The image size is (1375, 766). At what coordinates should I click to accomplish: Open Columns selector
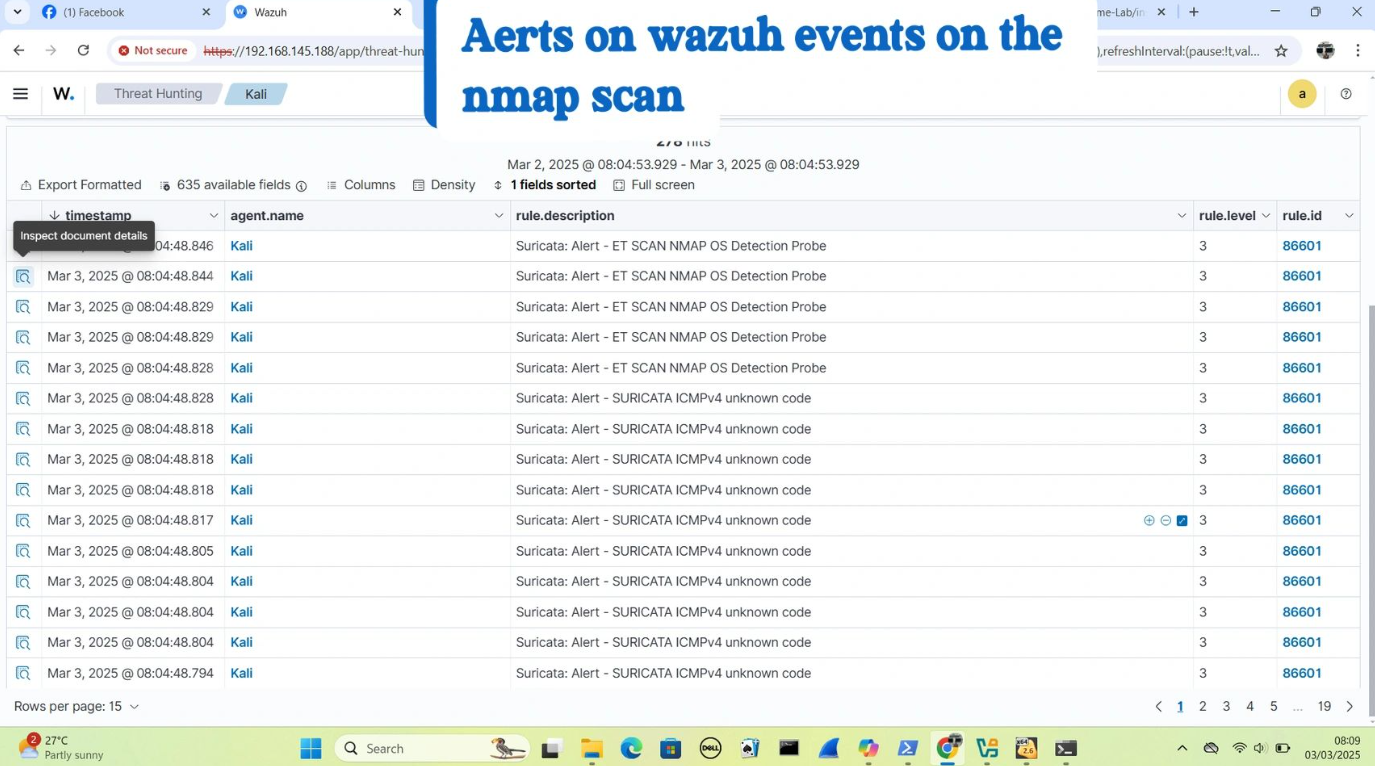pos(360,185)
